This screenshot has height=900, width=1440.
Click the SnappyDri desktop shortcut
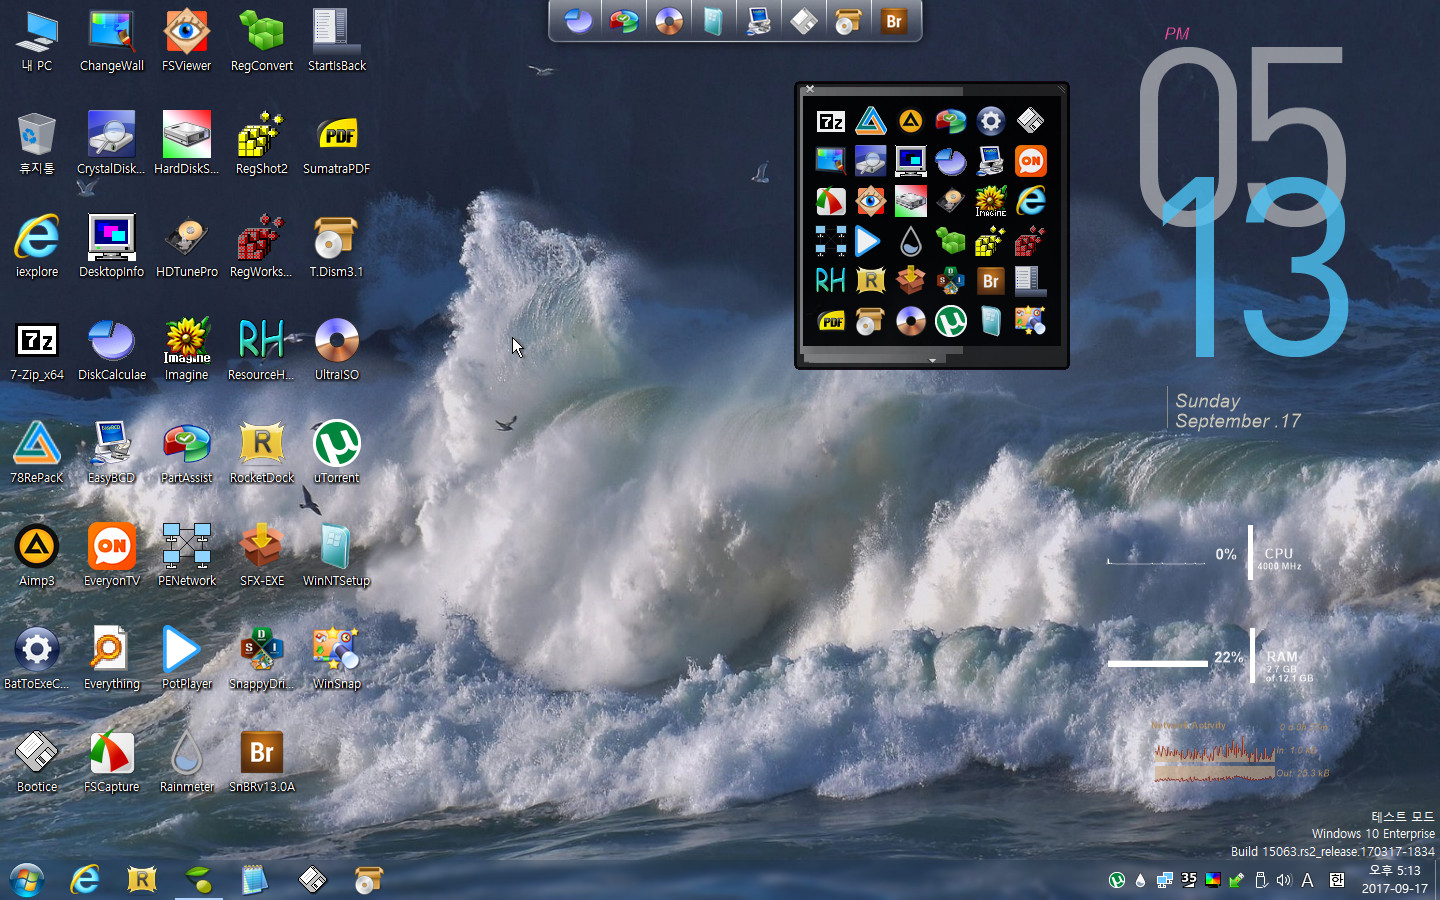coord(262,659)
